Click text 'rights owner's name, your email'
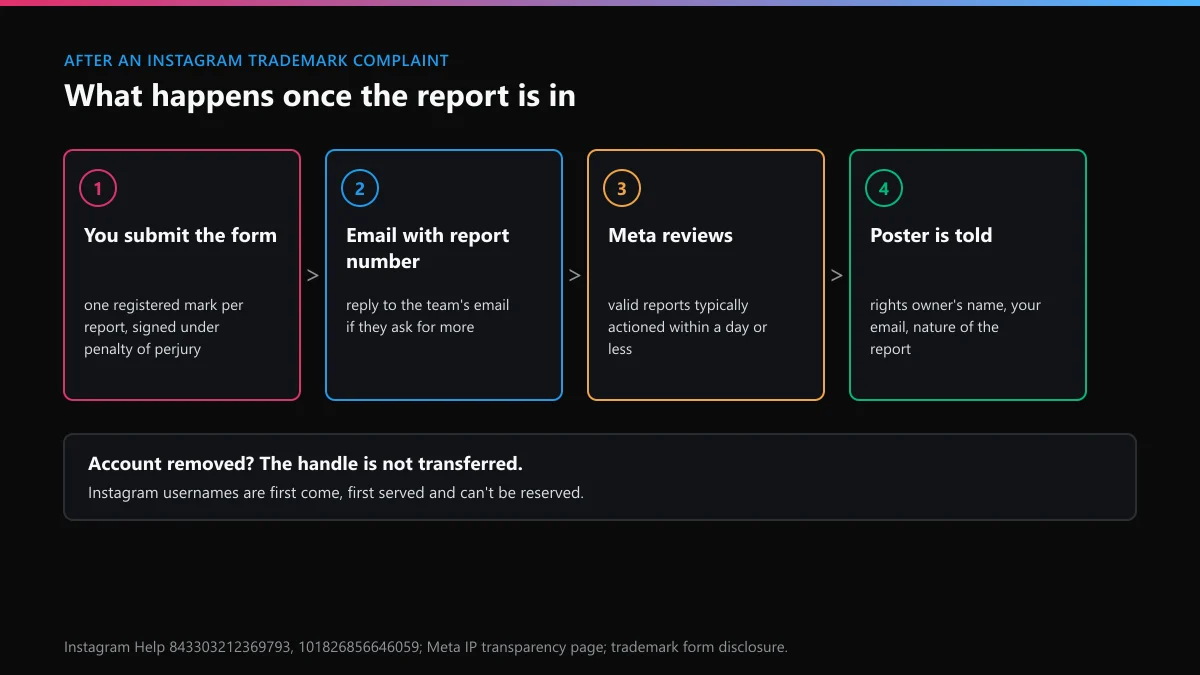This screenshot has height=675, width=1200. (955, 316)
